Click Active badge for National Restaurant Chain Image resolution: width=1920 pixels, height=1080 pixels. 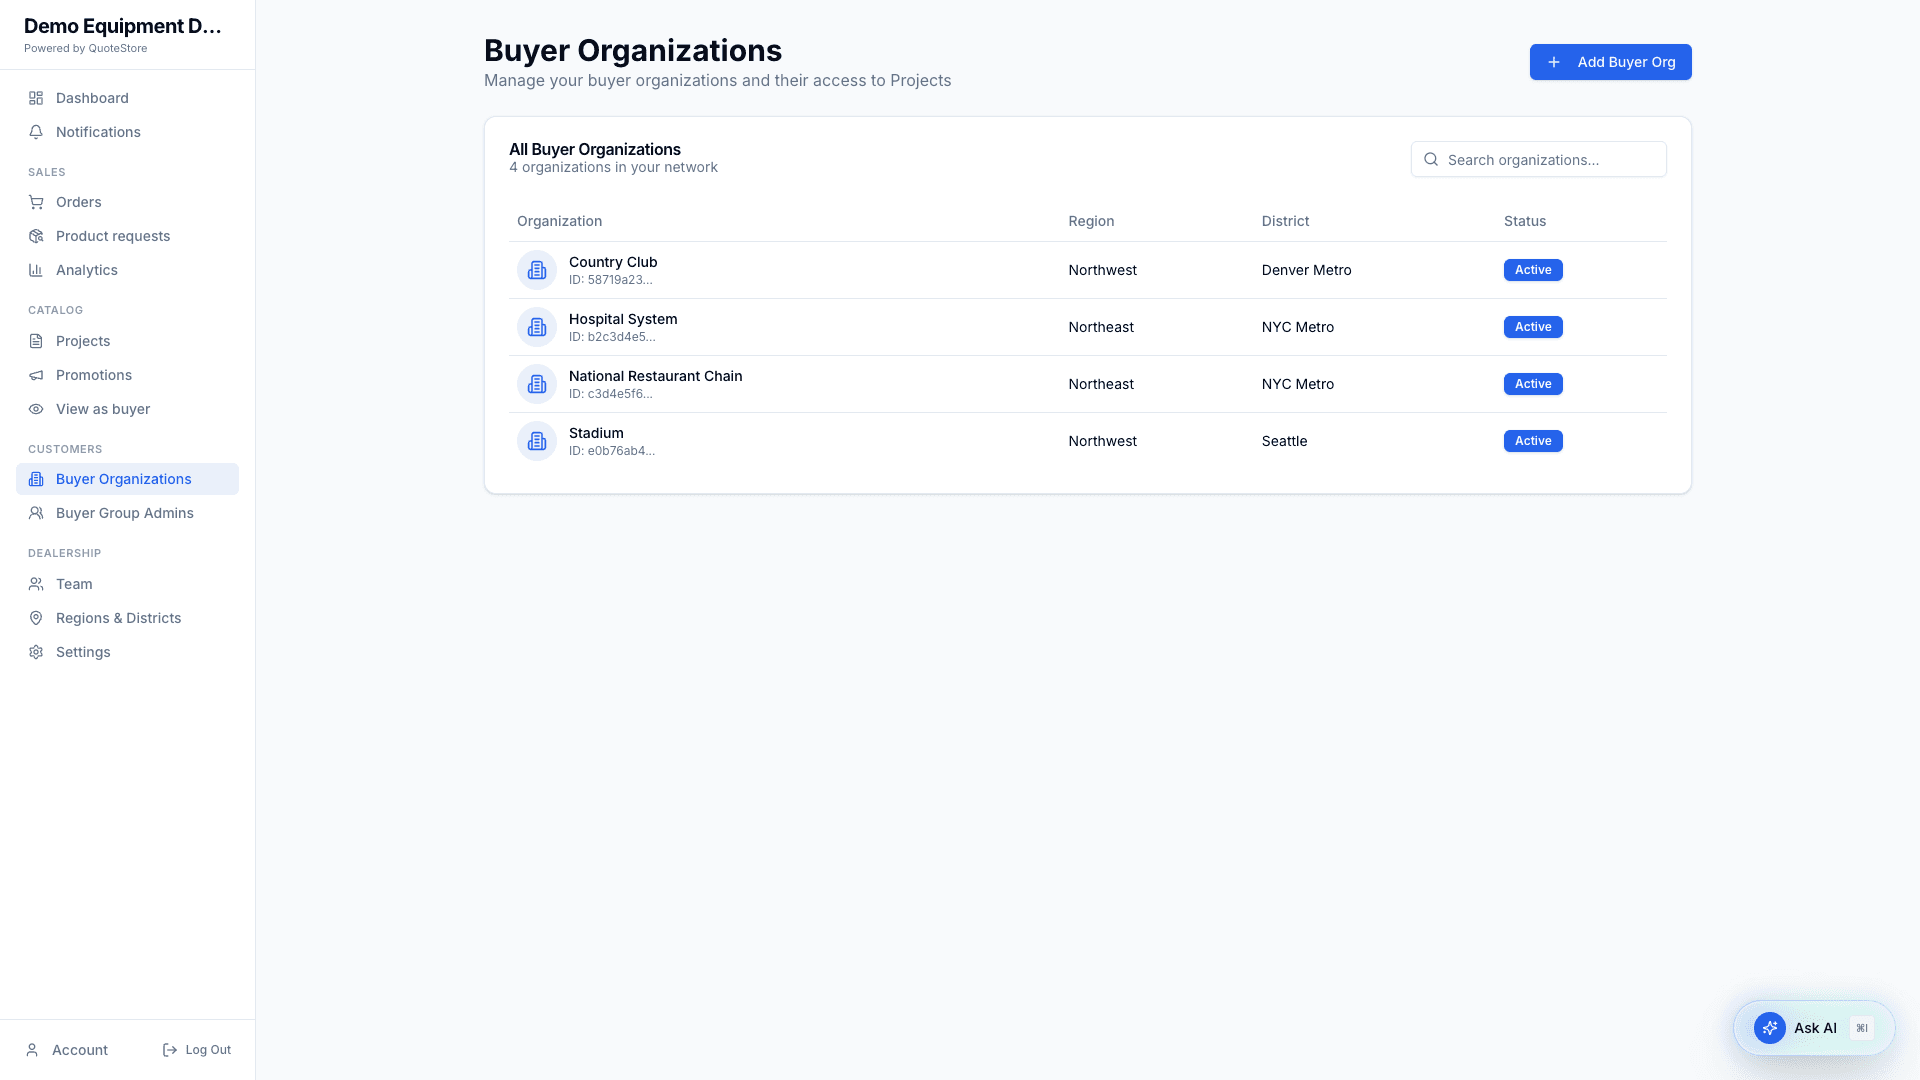(x=1533, y=384)
